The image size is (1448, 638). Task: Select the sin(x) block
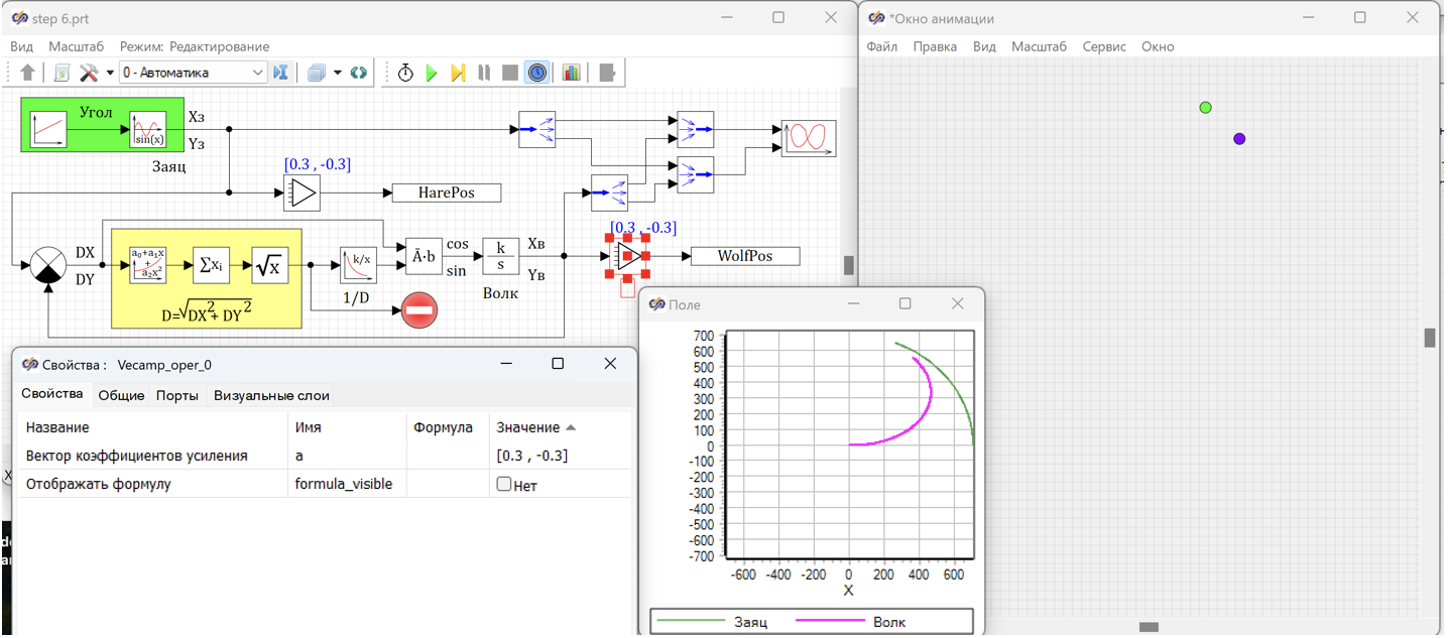[148, 129]
